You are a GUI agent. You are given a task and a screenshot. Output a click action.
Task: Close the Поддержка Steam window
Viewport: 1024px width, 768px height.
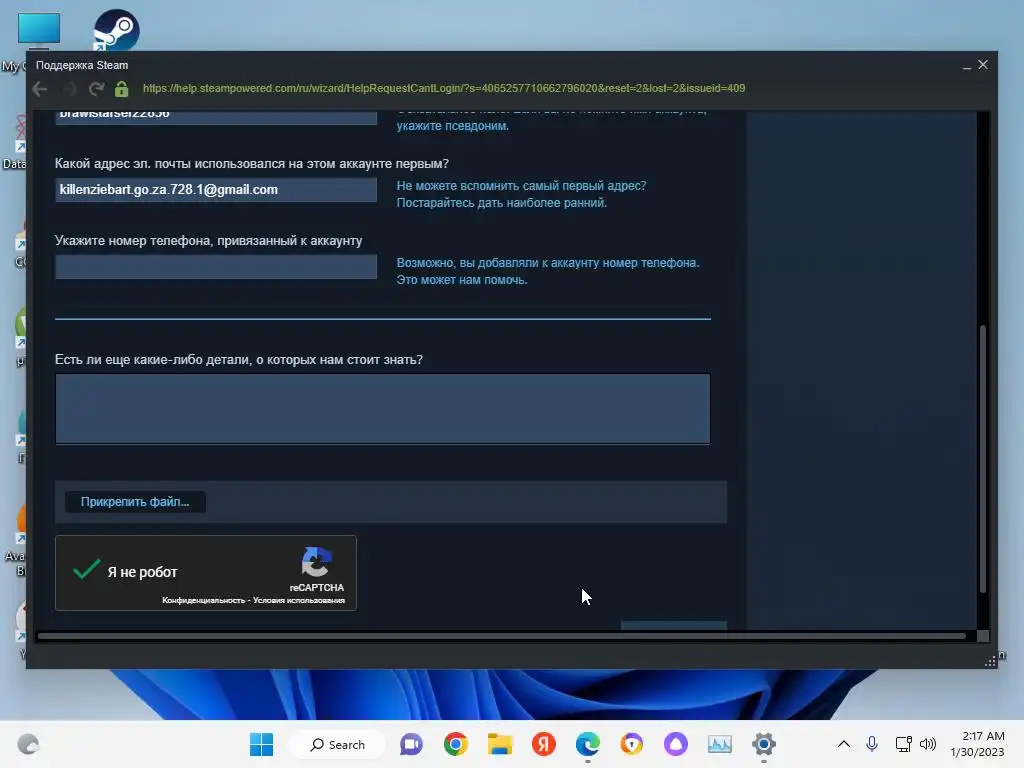[x=983, y=65]
